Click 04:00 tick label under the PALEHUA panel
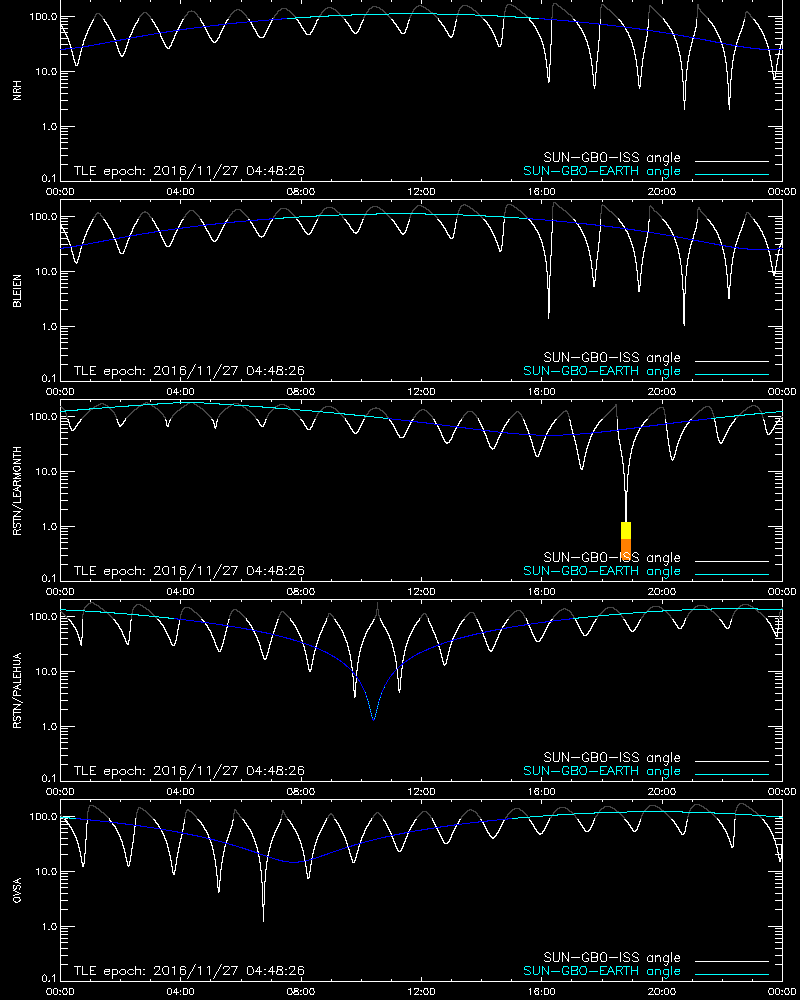This screenshot has height=1000, width=800. pos(181,791)
